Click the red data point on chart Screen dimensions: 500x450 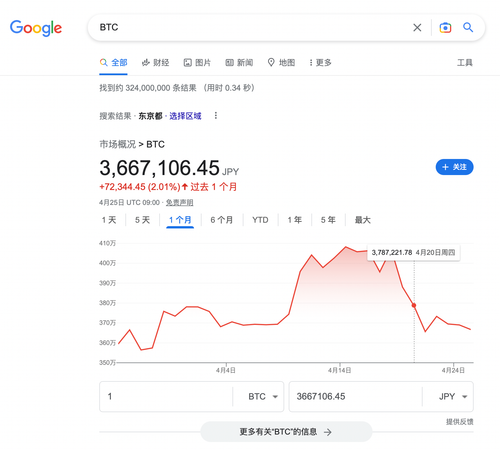tap(414, 305)
